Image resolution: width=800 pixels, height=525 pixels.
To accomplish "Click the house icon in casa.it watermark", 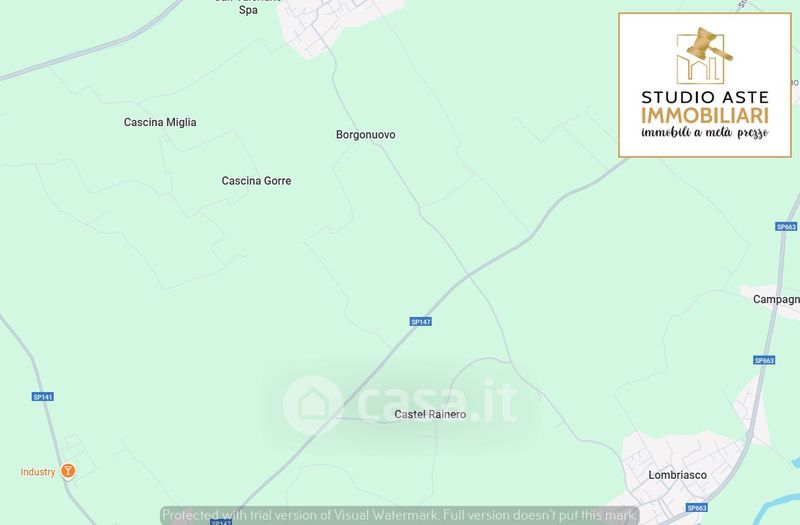I will [313, 405].
